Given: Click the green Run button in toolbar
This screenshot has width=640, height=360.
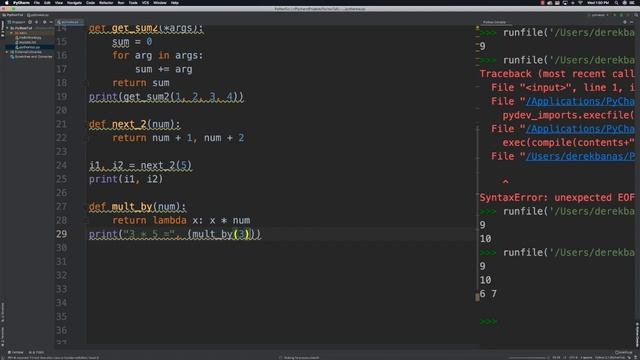Looking at the screenshot, I should click(x=615, y=15).
